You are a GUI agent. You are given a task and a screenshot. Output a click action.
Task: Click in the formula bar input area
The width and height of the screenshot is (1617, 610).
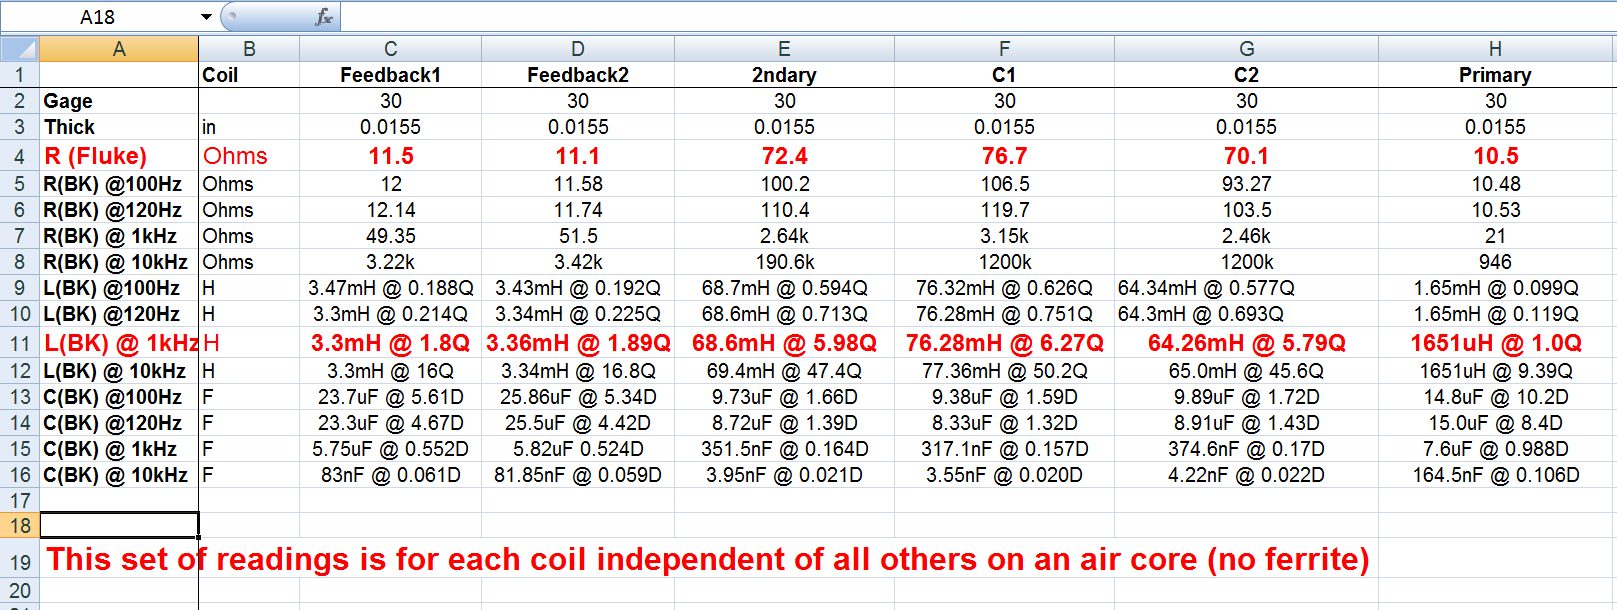click(978, 17)
